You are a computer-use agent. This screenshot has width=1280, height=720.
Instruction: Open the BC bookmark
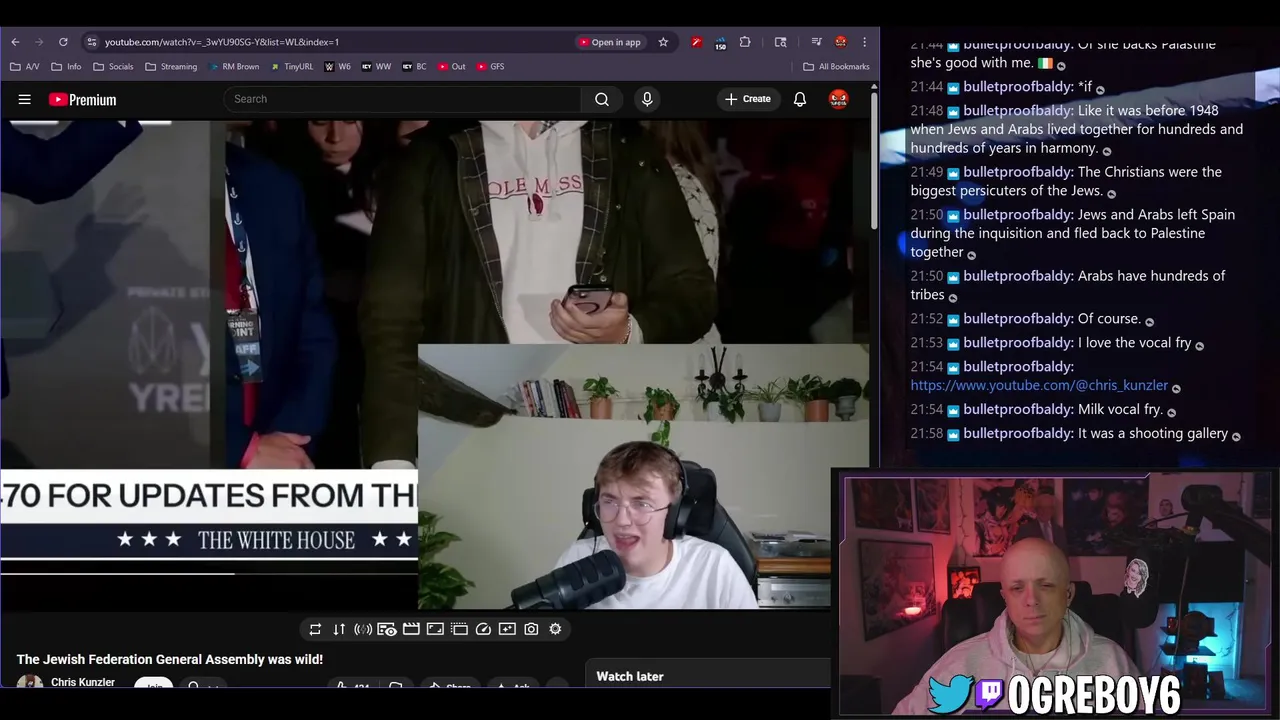pyautogui.click(x=414, y=67)
